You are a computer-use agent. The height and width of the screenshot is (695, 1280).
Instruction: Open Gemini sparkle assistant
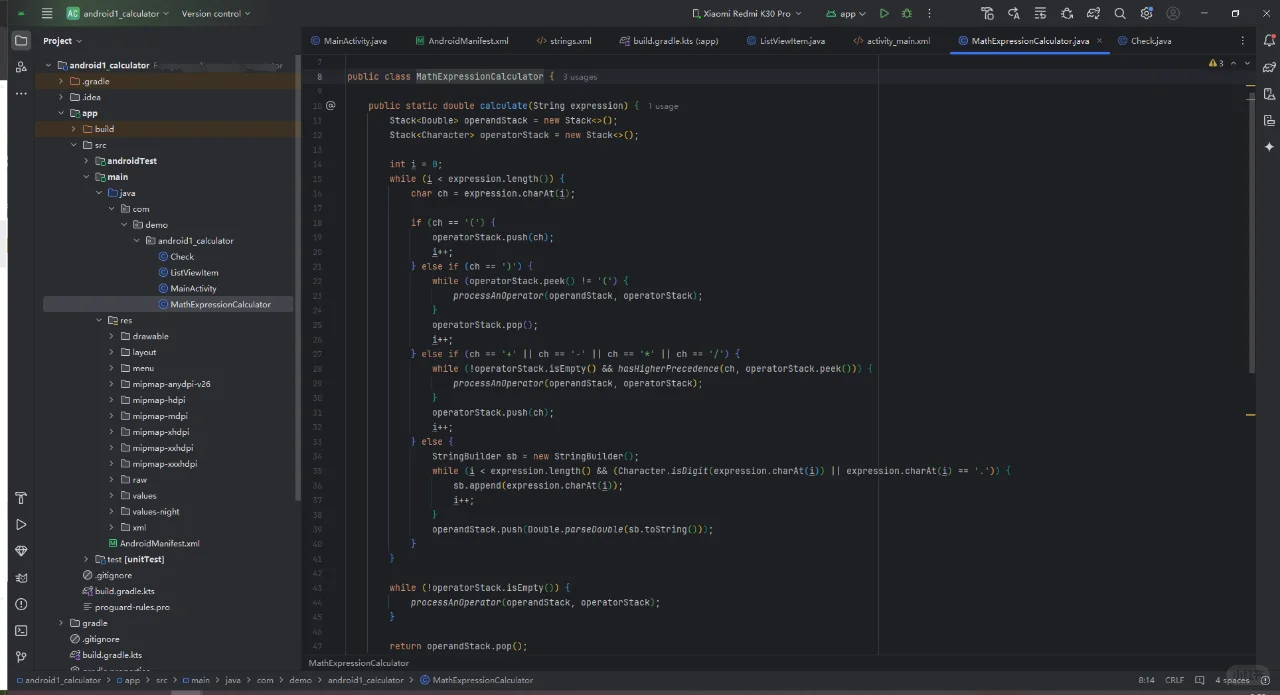pyautogui.click(x=1269, y=147)
